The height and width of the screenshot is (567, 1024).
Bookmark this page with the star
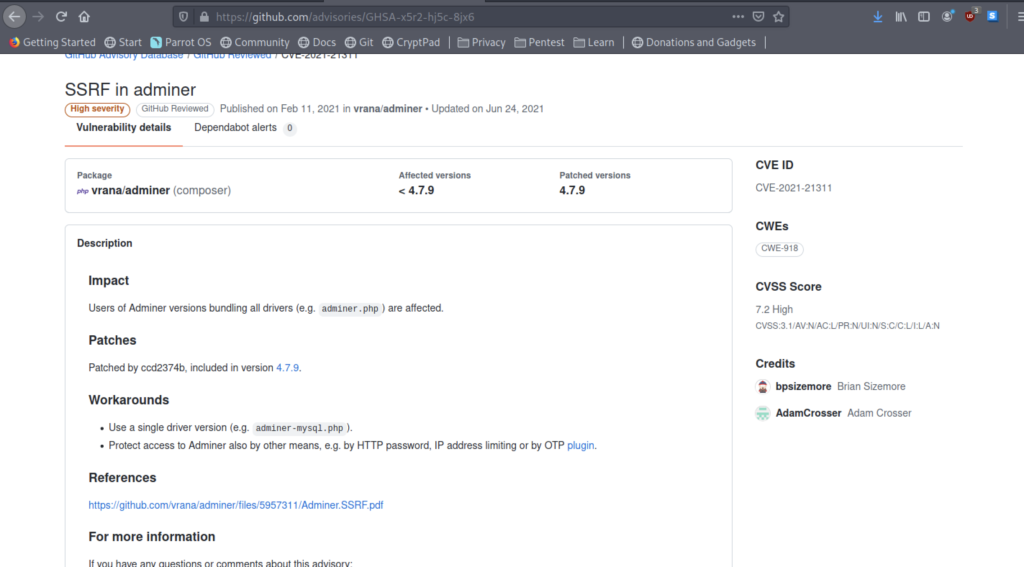(x=778, y=17)
